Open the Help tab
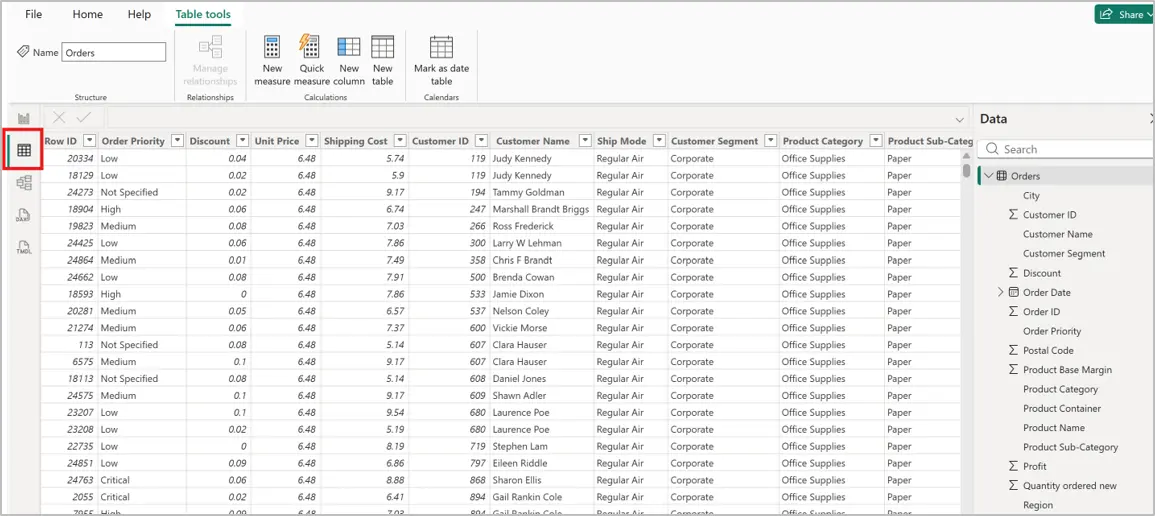 (139, 14)
